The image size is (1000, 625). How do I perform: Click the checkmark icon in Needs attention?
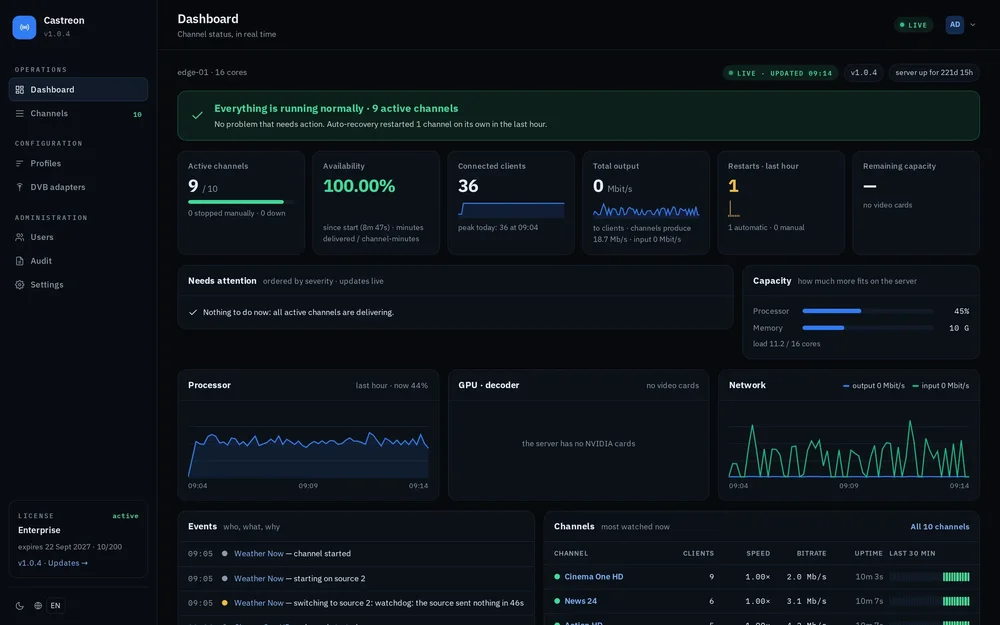193,312
